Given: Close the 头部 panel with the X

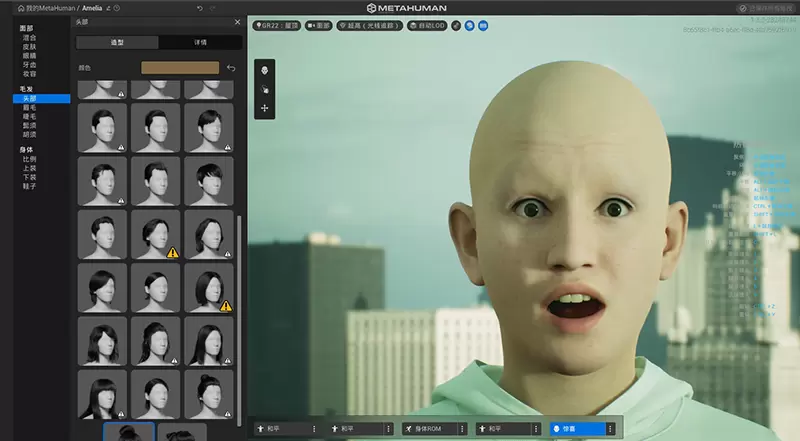Looking at the screenshot, I should pos(237,22).
